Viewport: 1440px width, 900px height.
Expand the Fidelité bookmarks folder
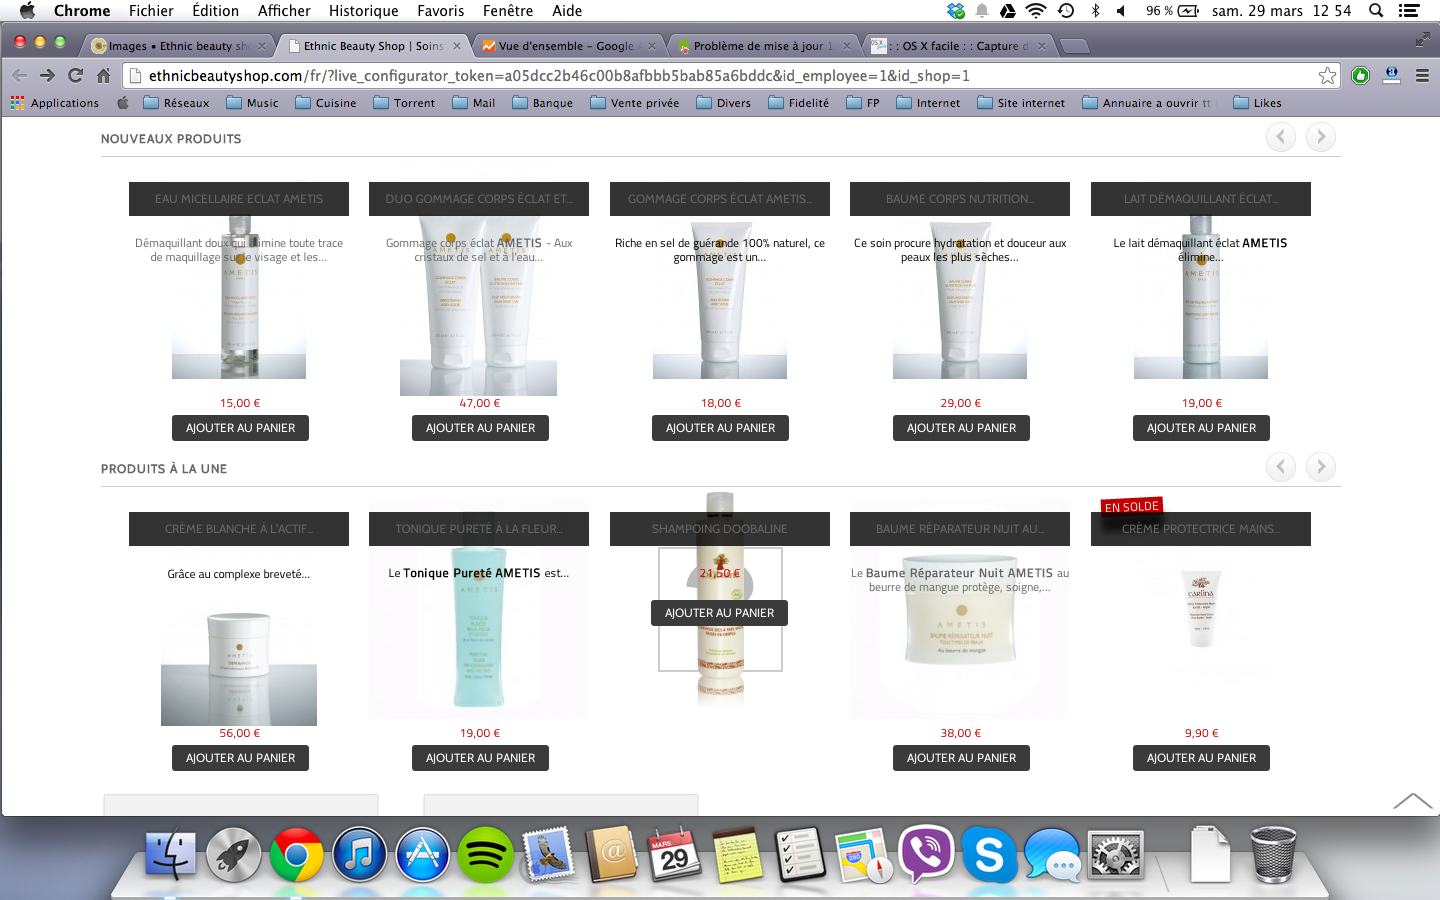(x=798, y=103)
